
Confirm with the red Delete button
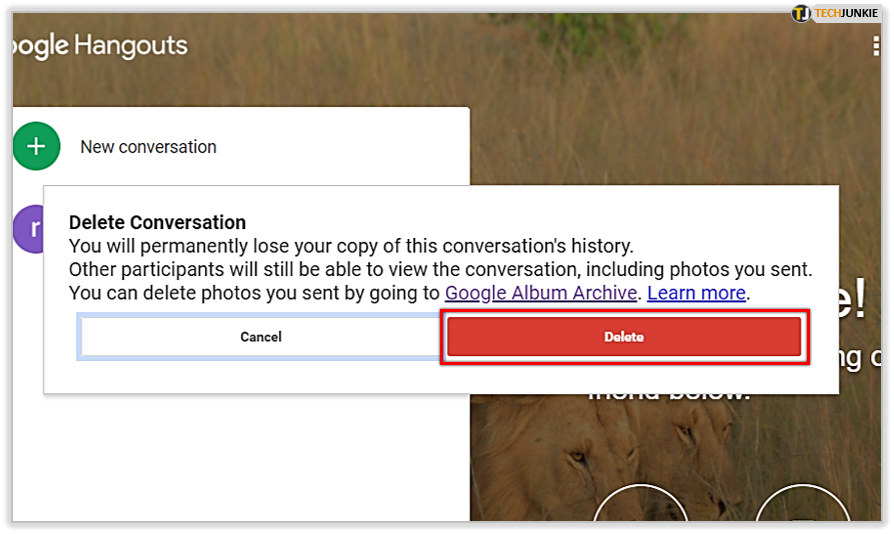[x=624, y=337]
